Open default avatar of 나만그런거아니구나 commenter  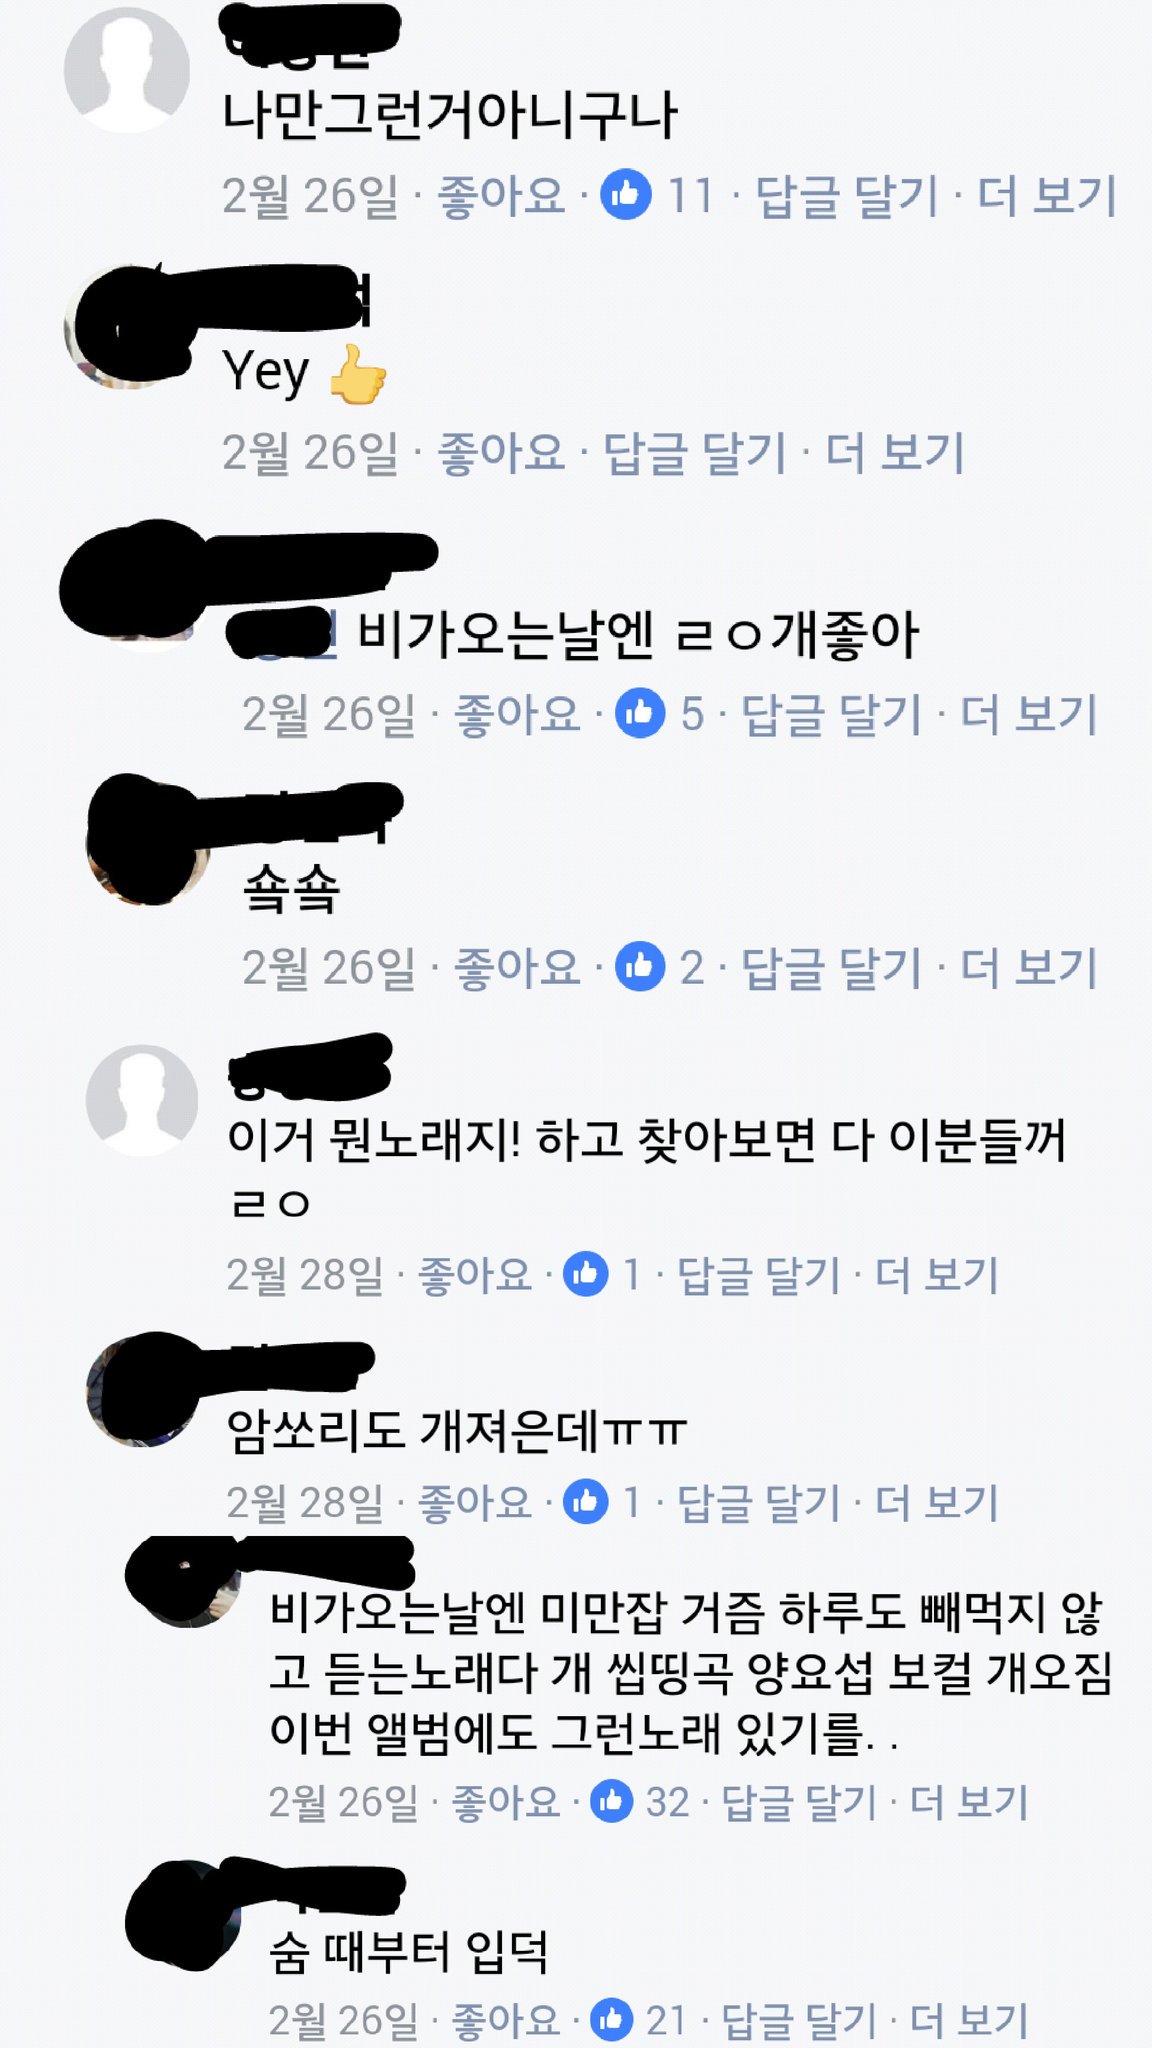click(127, 70)
